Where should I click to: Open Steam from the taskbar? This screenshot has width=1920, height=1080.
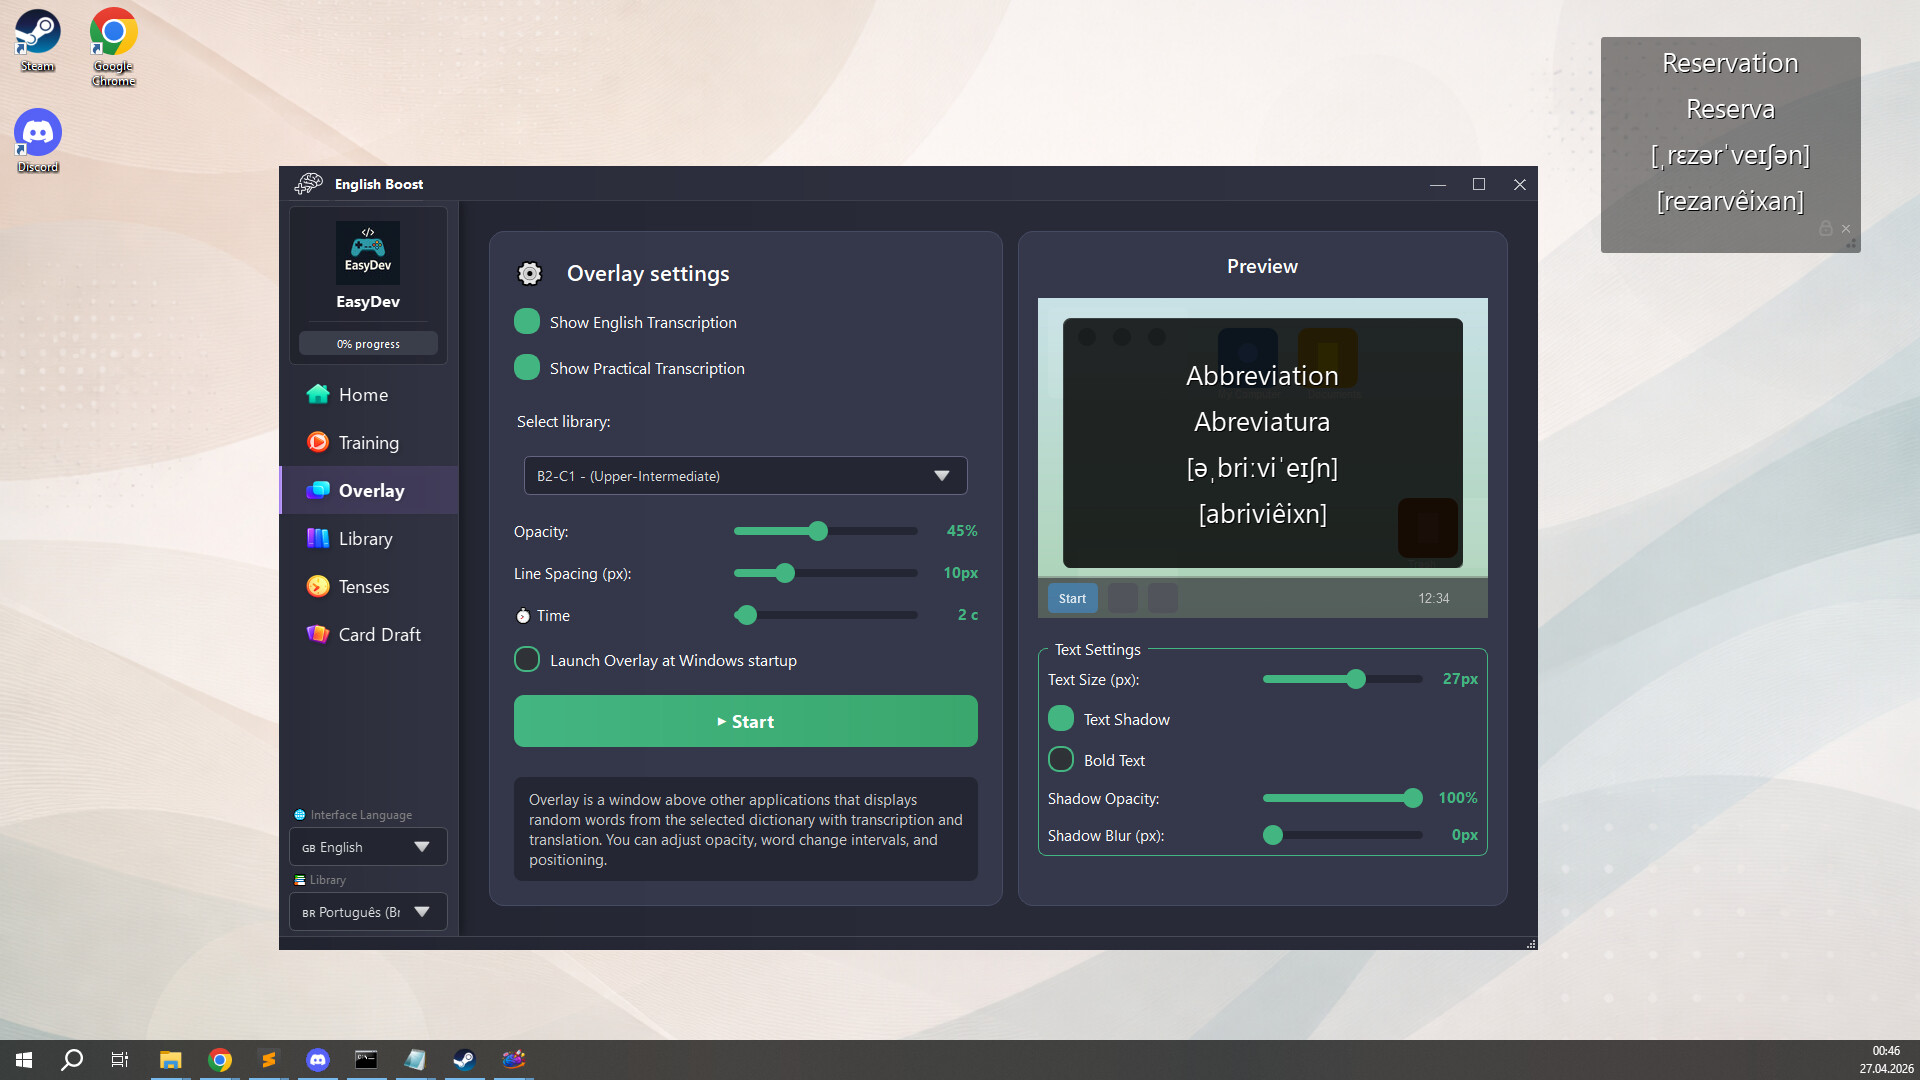464,1060
